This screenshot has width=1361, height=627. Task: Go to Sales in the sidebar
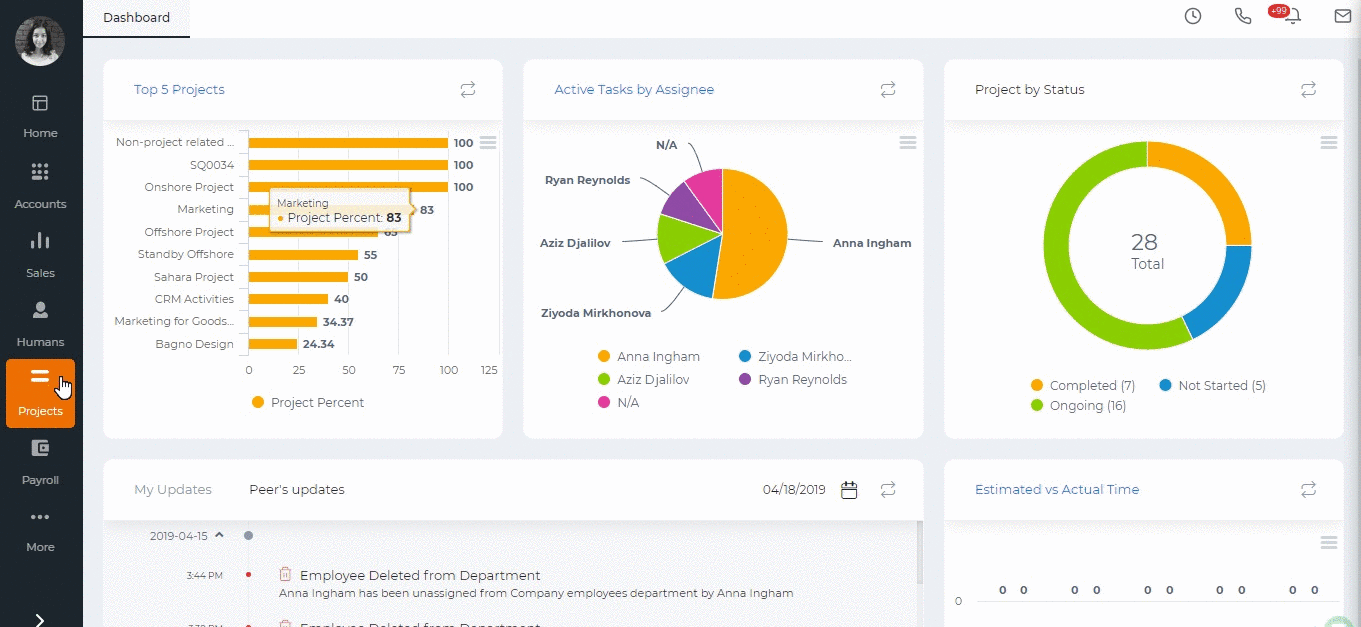pyautogui.click(x=40, y=255)
